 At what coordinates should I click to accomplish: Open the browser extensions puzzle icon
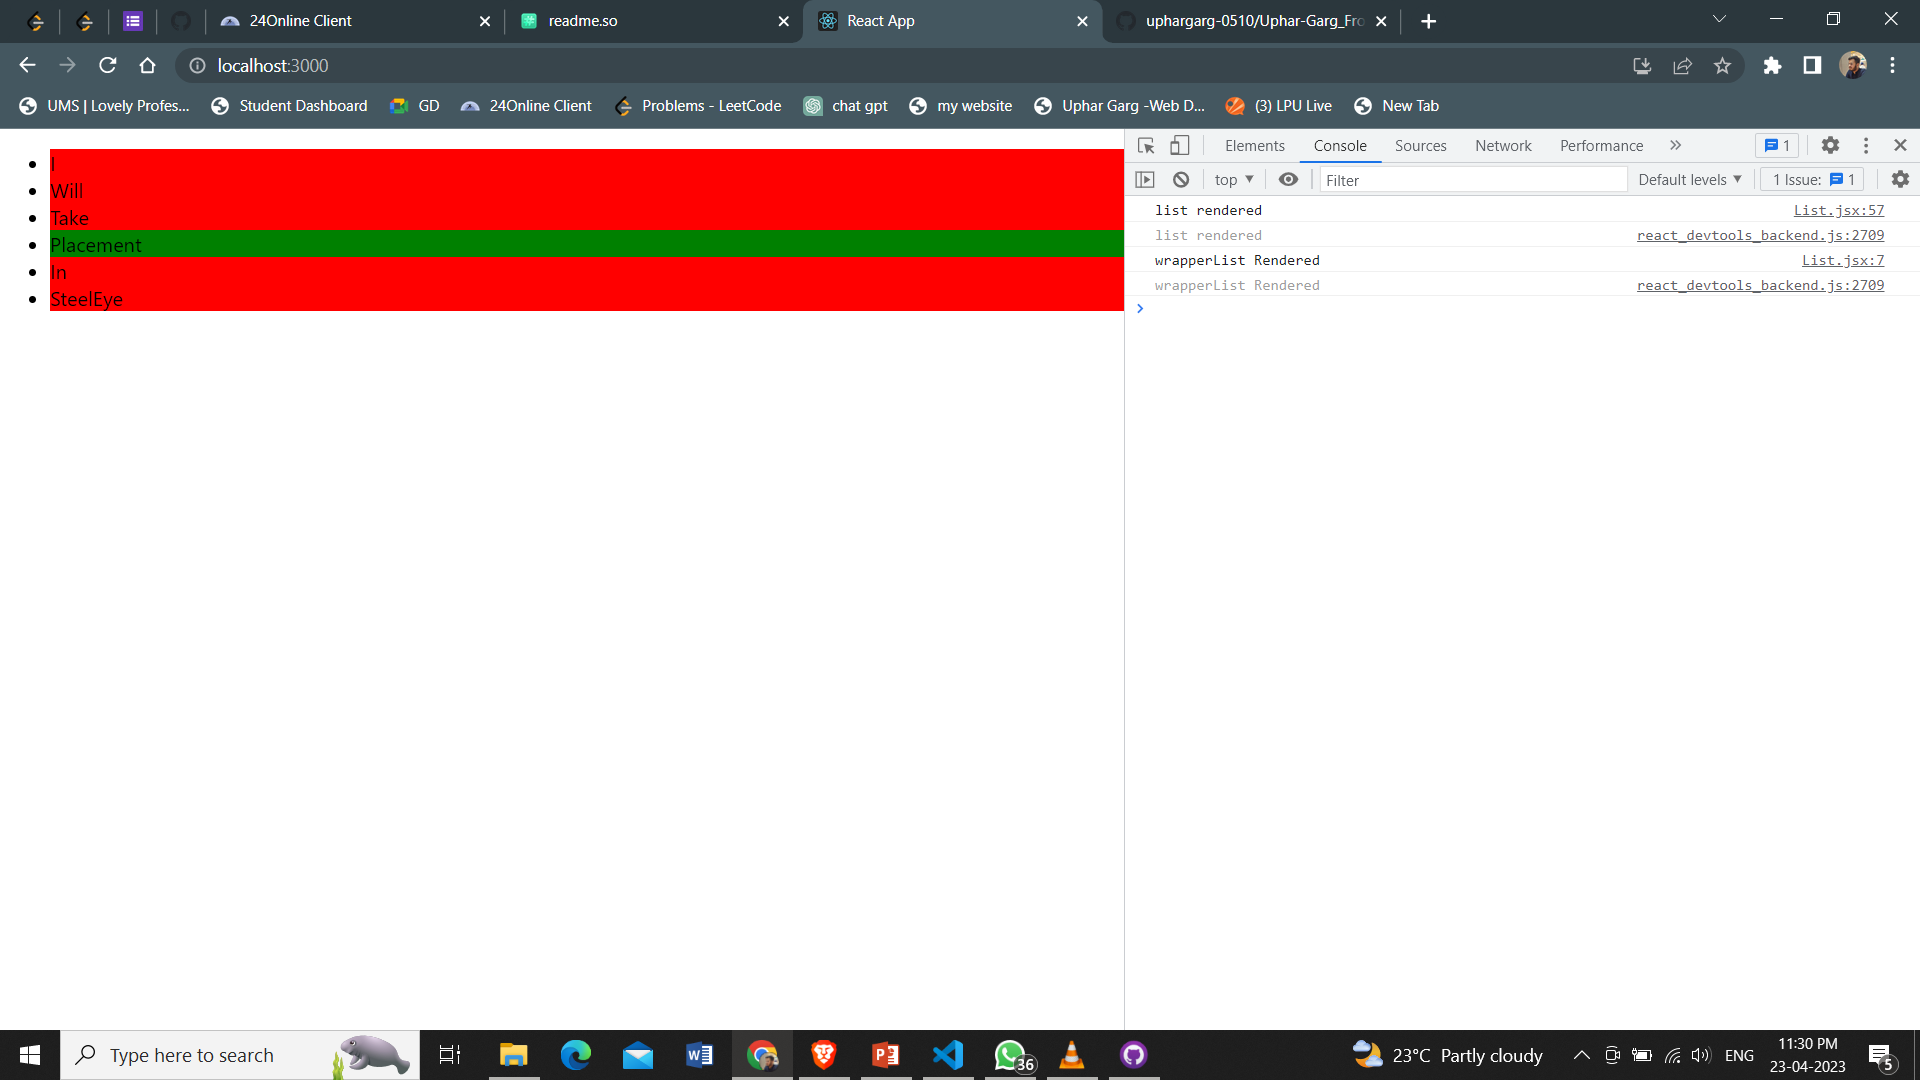click(1773, 66)
